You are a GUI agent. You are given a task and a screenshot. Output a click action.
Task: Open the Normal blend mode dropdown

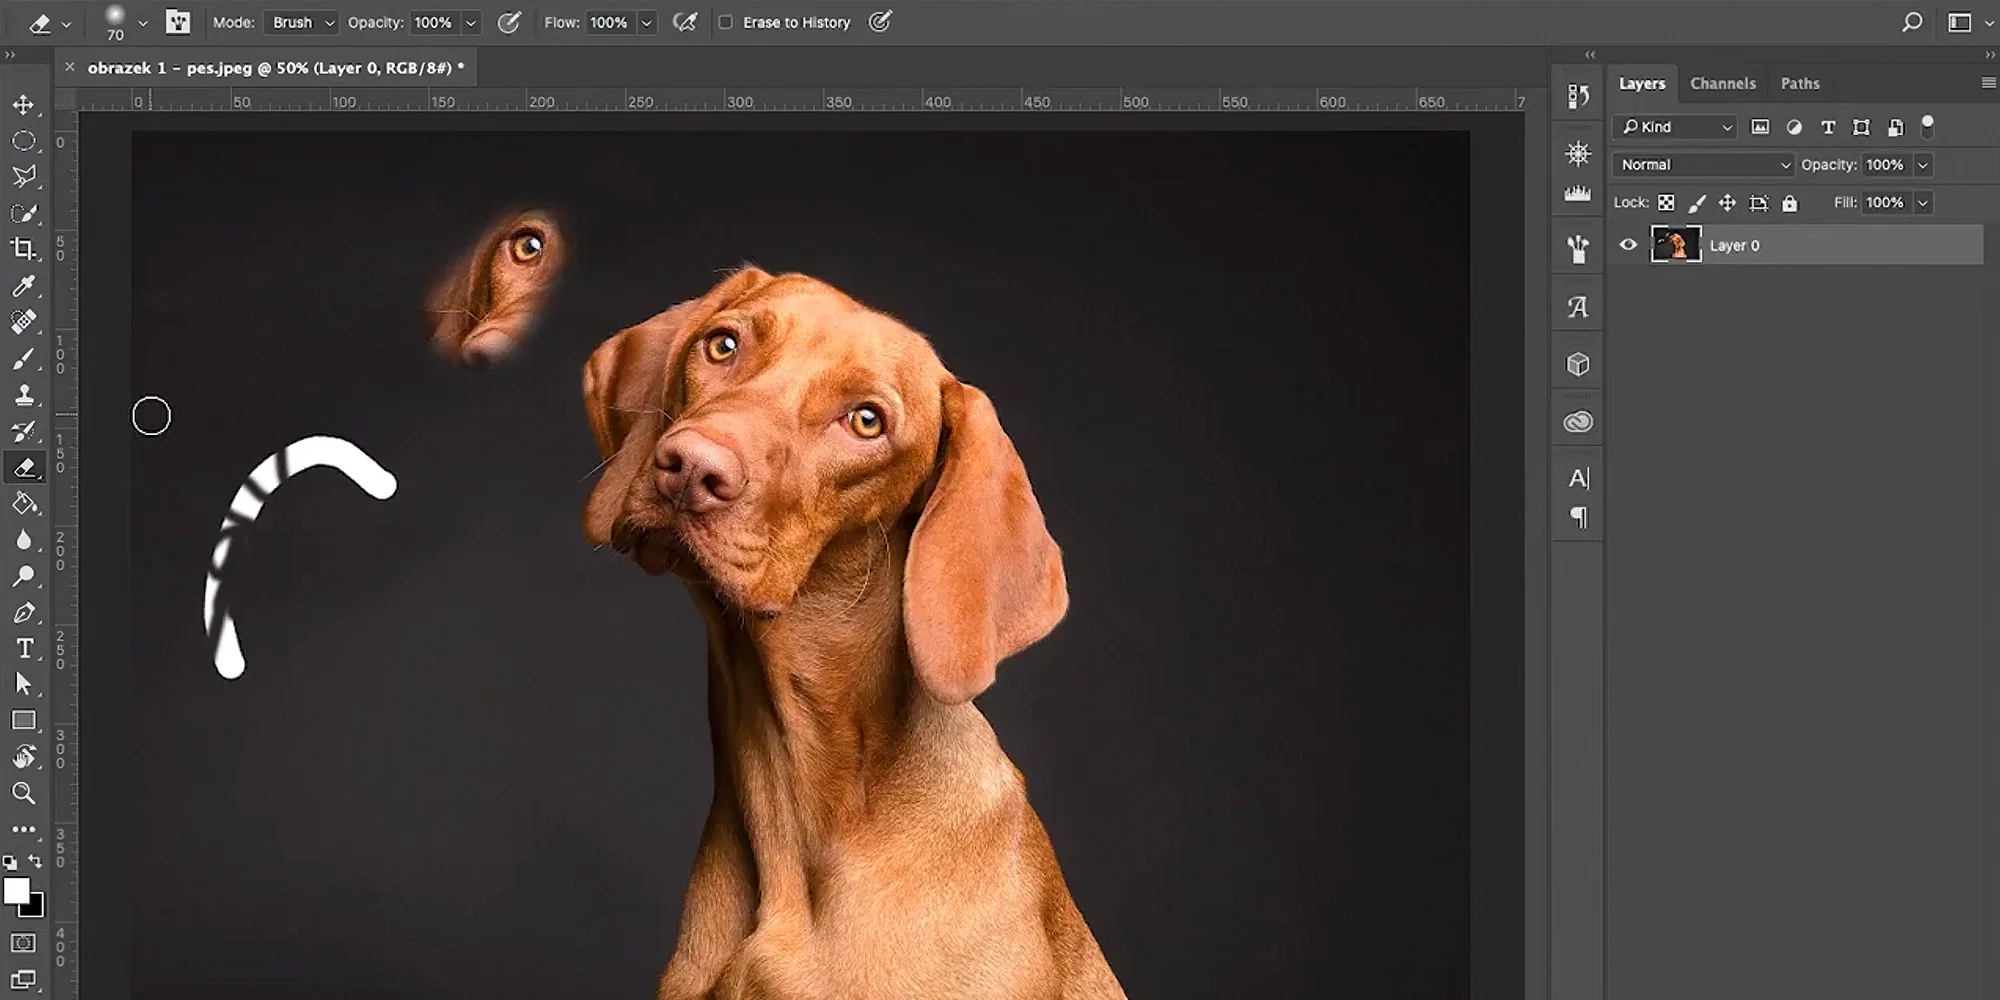pyautogui.click(x=1703, y=165)
